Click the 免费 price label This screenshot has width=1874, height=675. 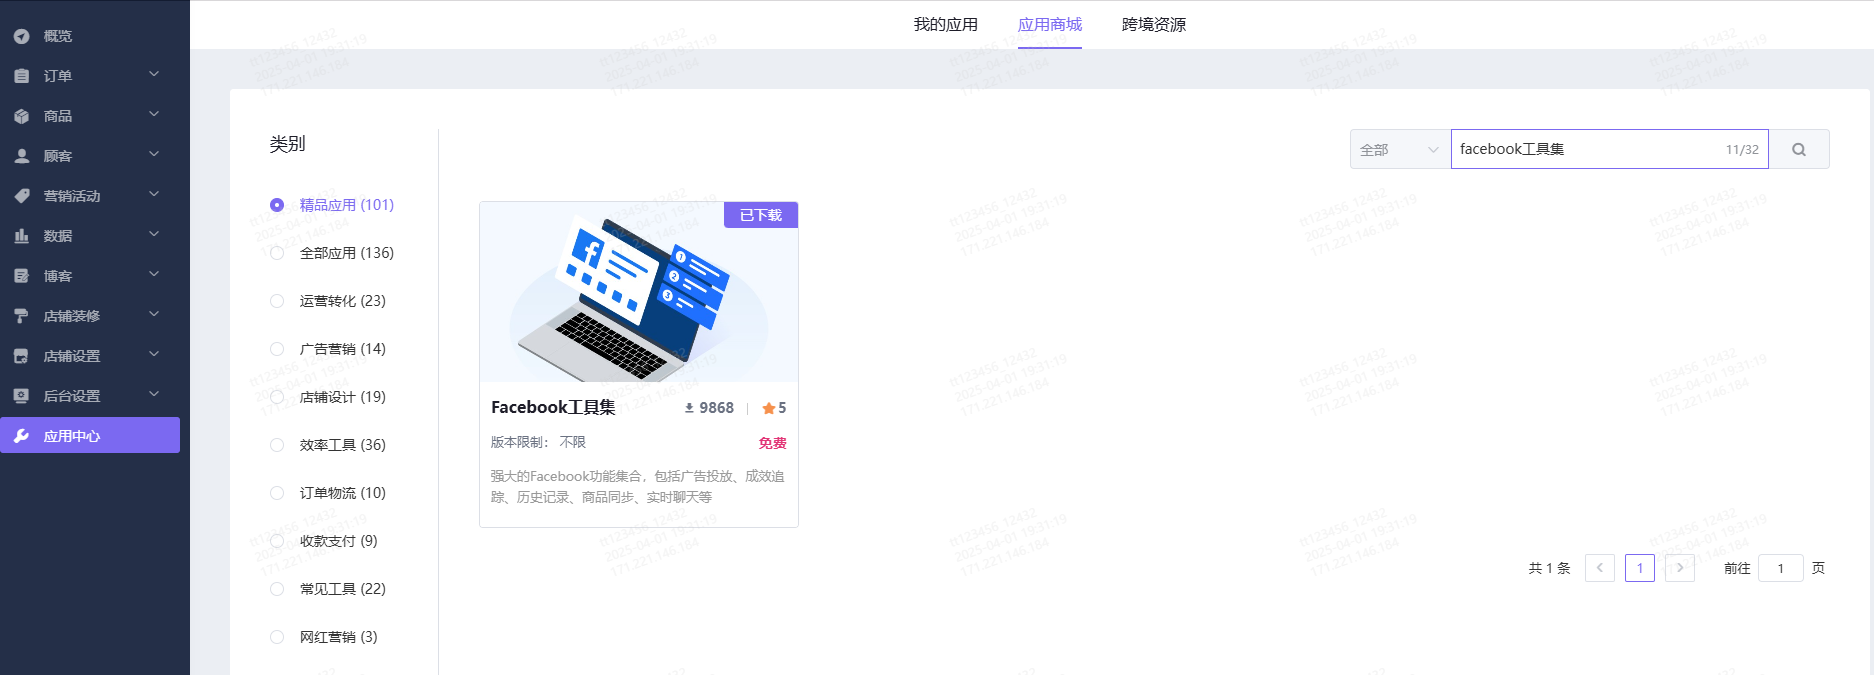772,443
